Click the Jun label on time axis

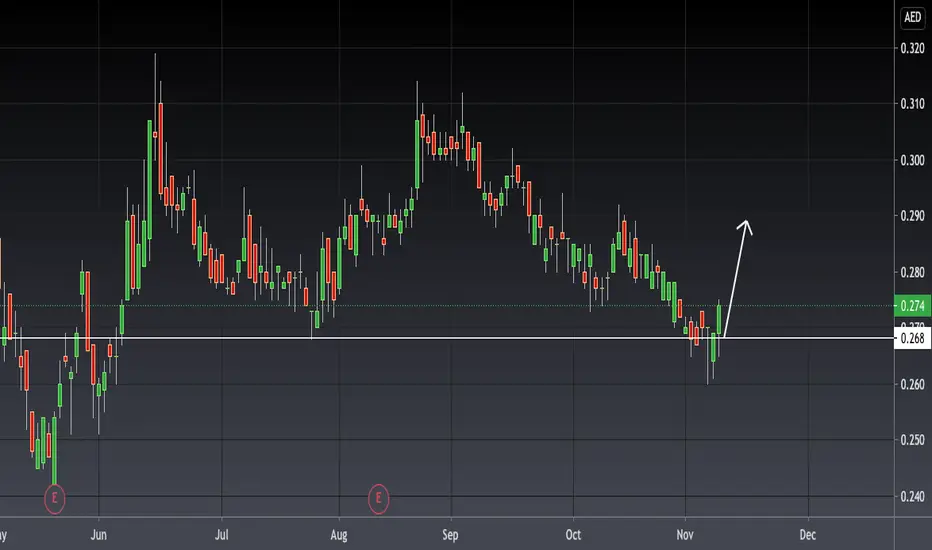tap(99, 535)
